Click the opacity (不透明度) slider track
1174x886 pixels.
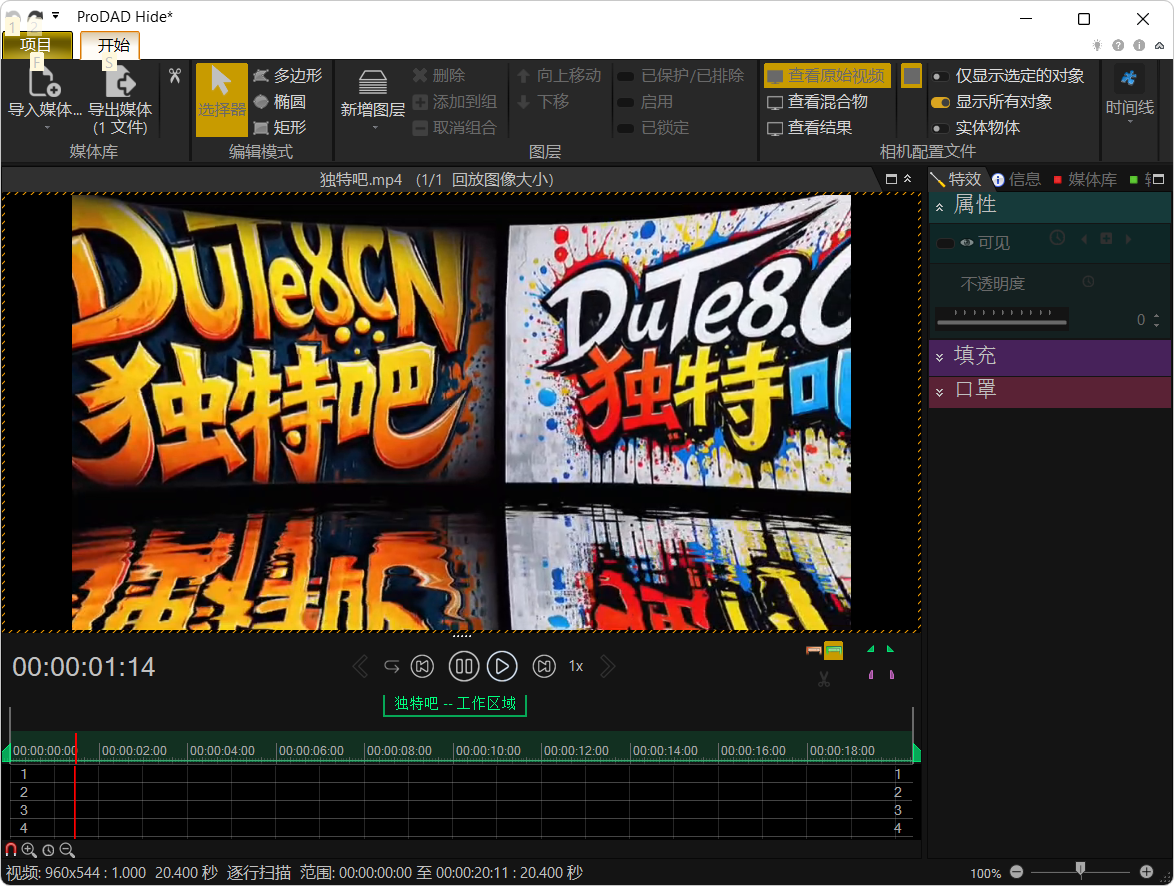point(1002,323)
